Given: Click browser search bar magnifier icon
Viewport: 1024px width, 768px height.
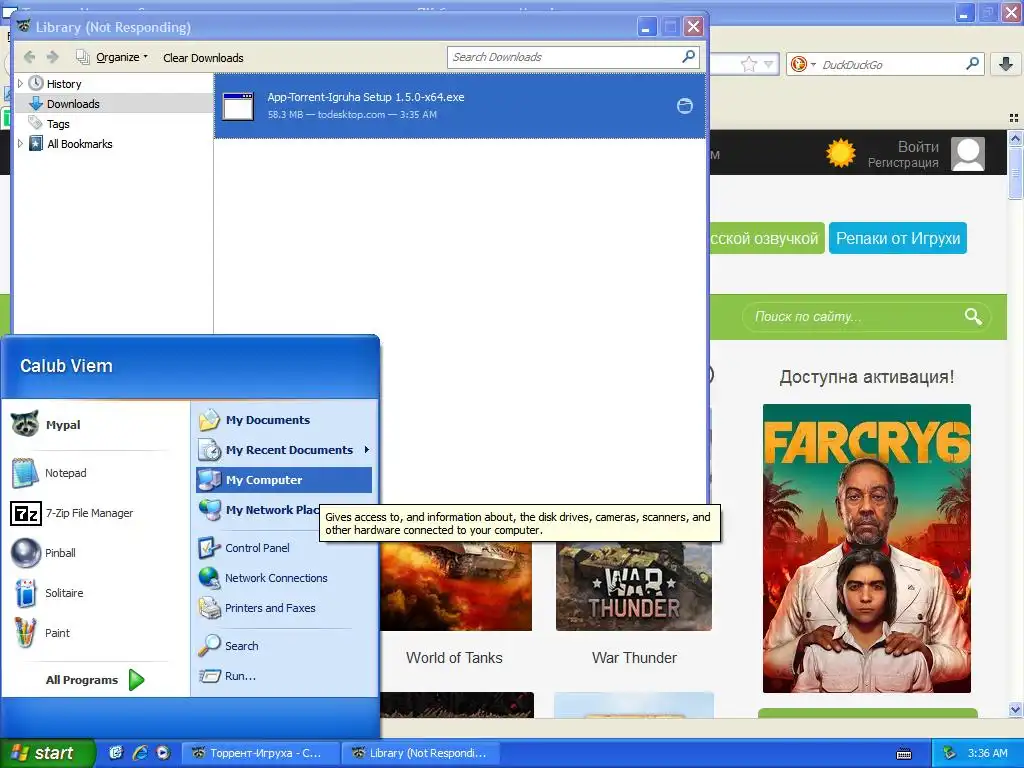Looking at the screenshot, I should pos(972,64).
